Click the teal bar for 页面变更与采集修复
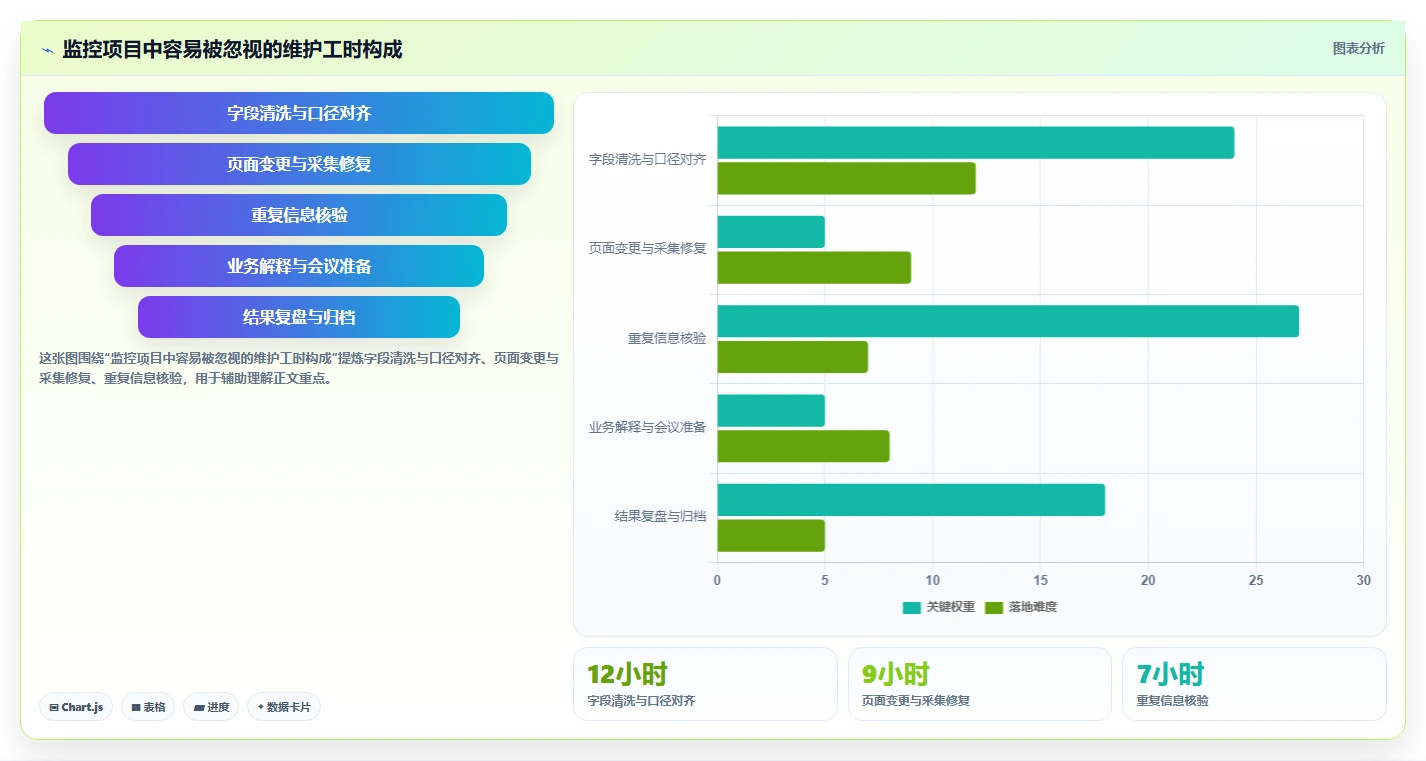 click(x=771, y=232)
